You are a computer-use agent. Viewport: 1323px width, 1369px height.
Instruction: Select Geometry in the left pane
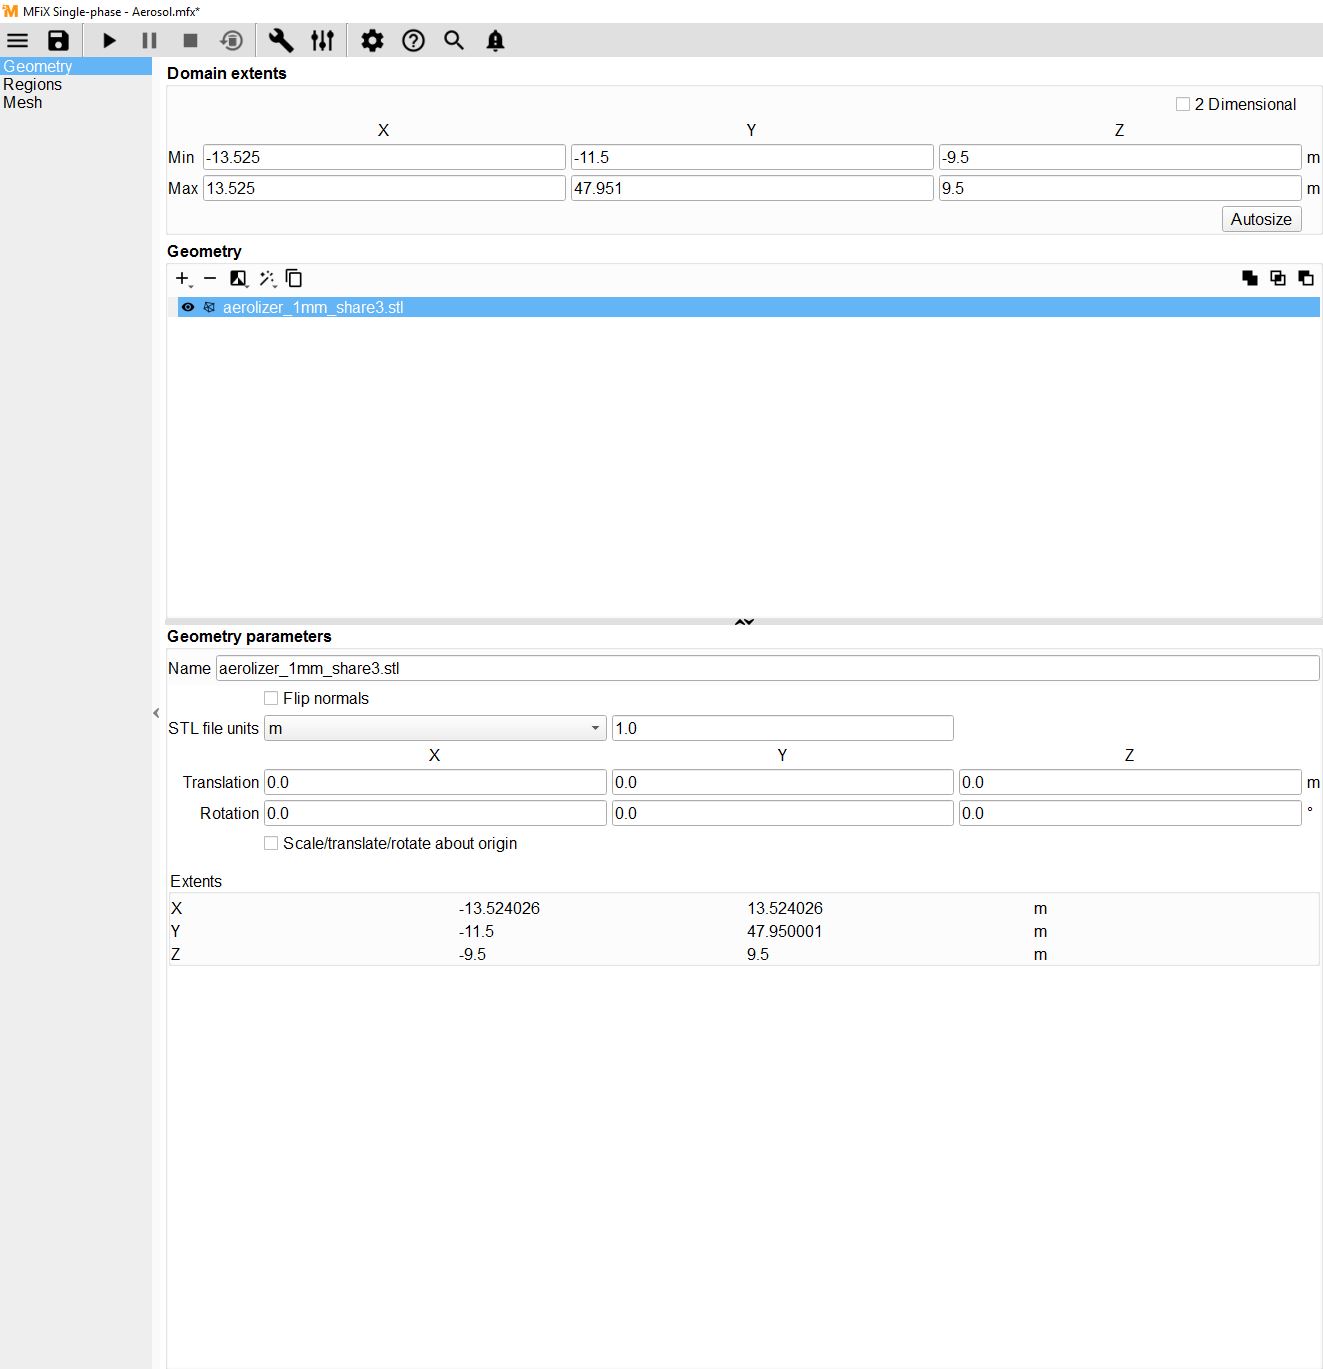pos(76,66)
